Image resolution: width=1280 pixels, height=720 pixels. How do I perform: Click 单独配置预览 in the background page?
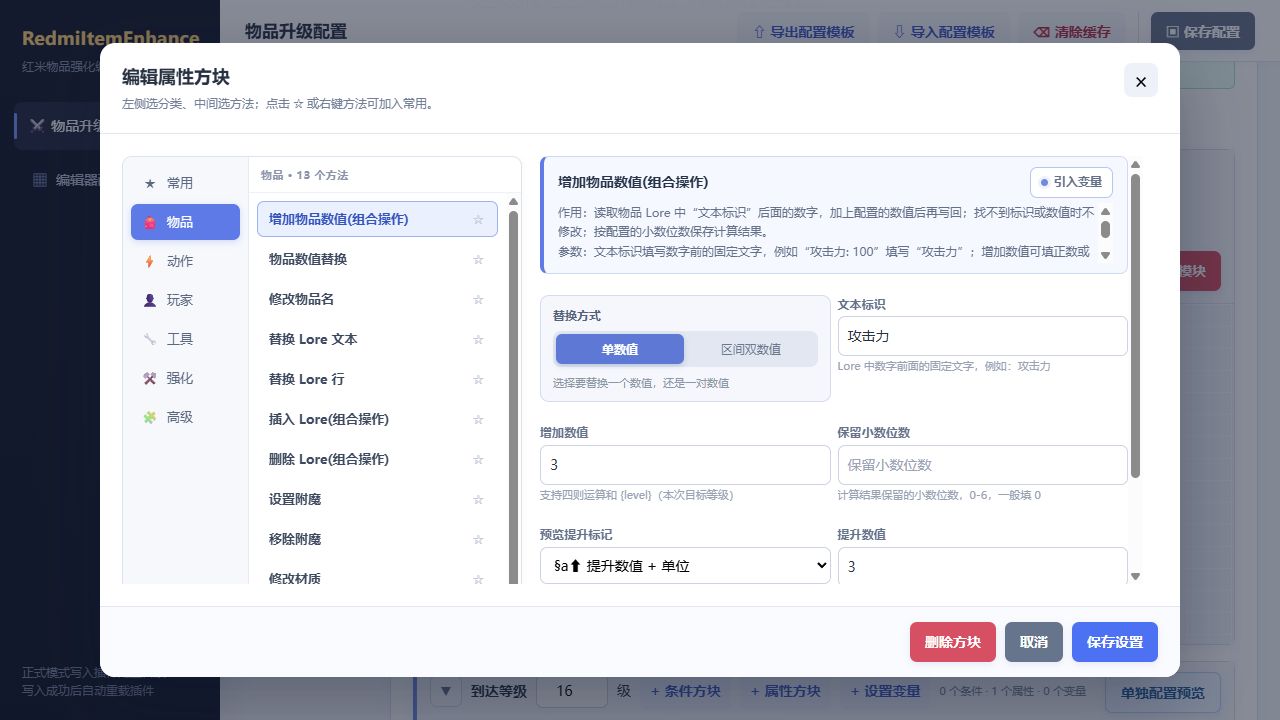tap(1163, 693)
